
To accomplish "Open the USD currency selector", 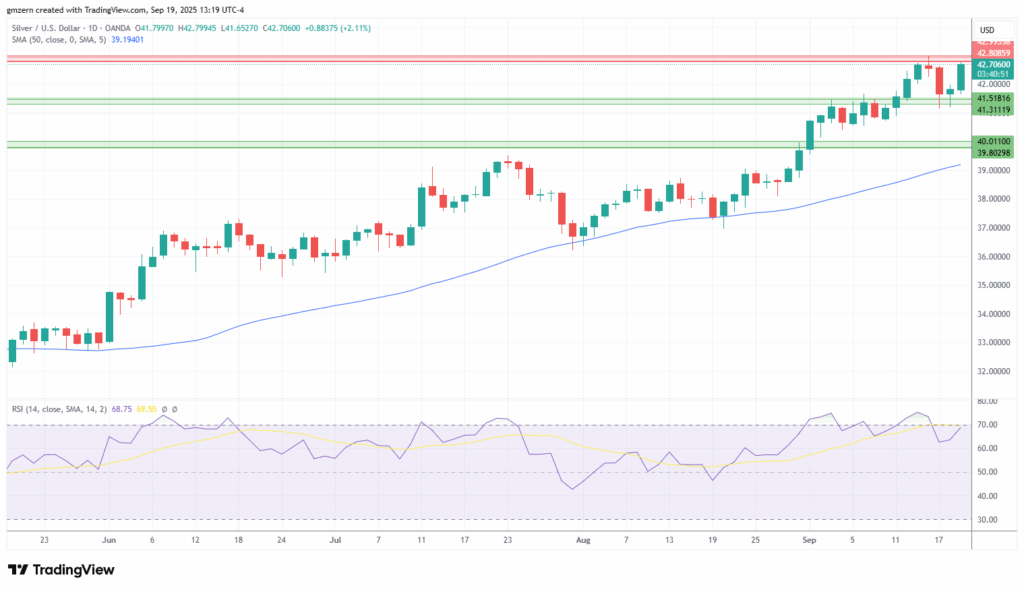I will pos(986,29).
